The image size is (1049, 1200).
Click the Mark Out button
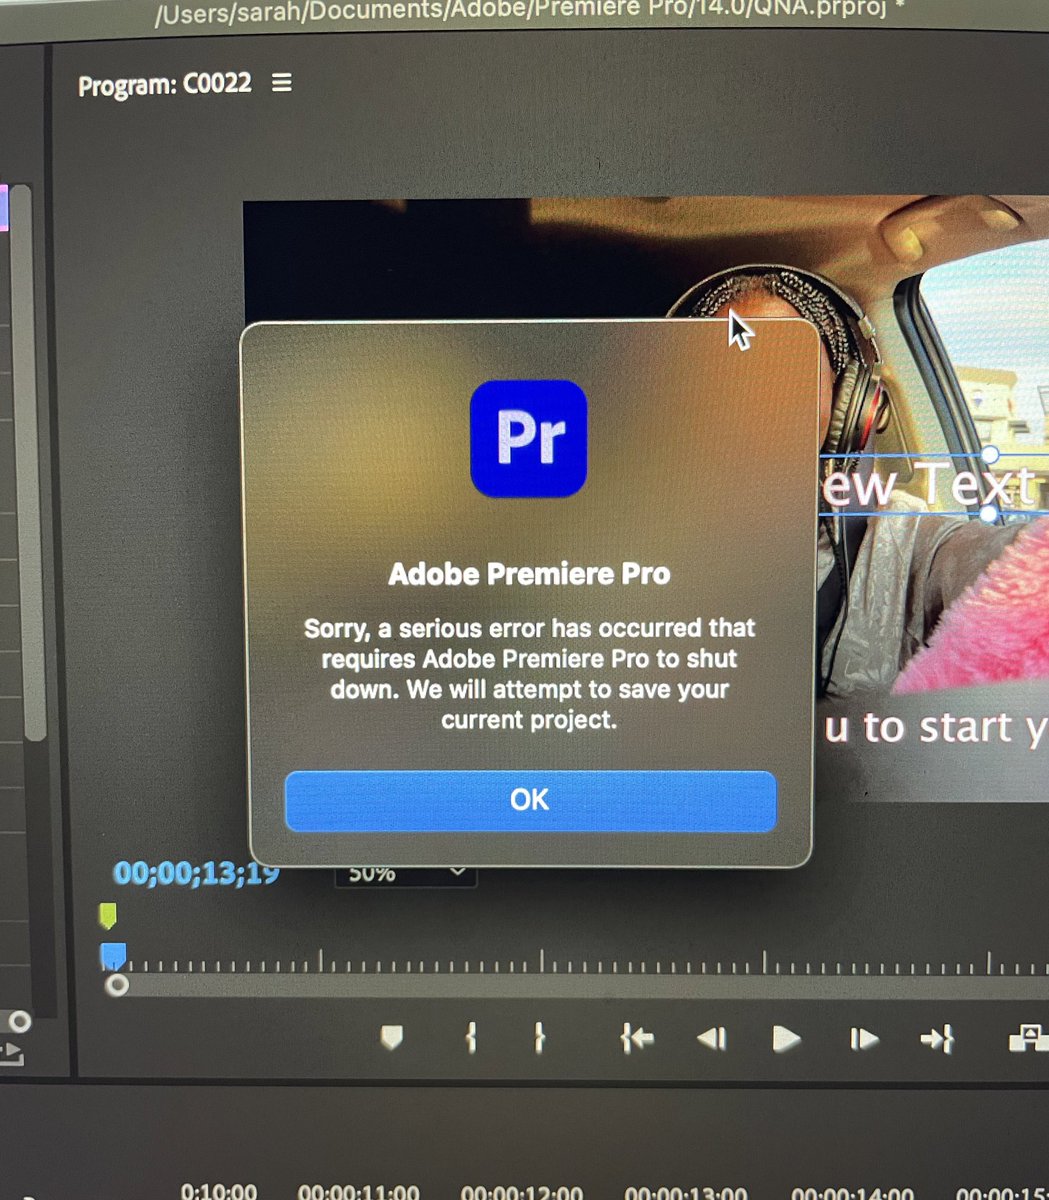click(539, 1039)
